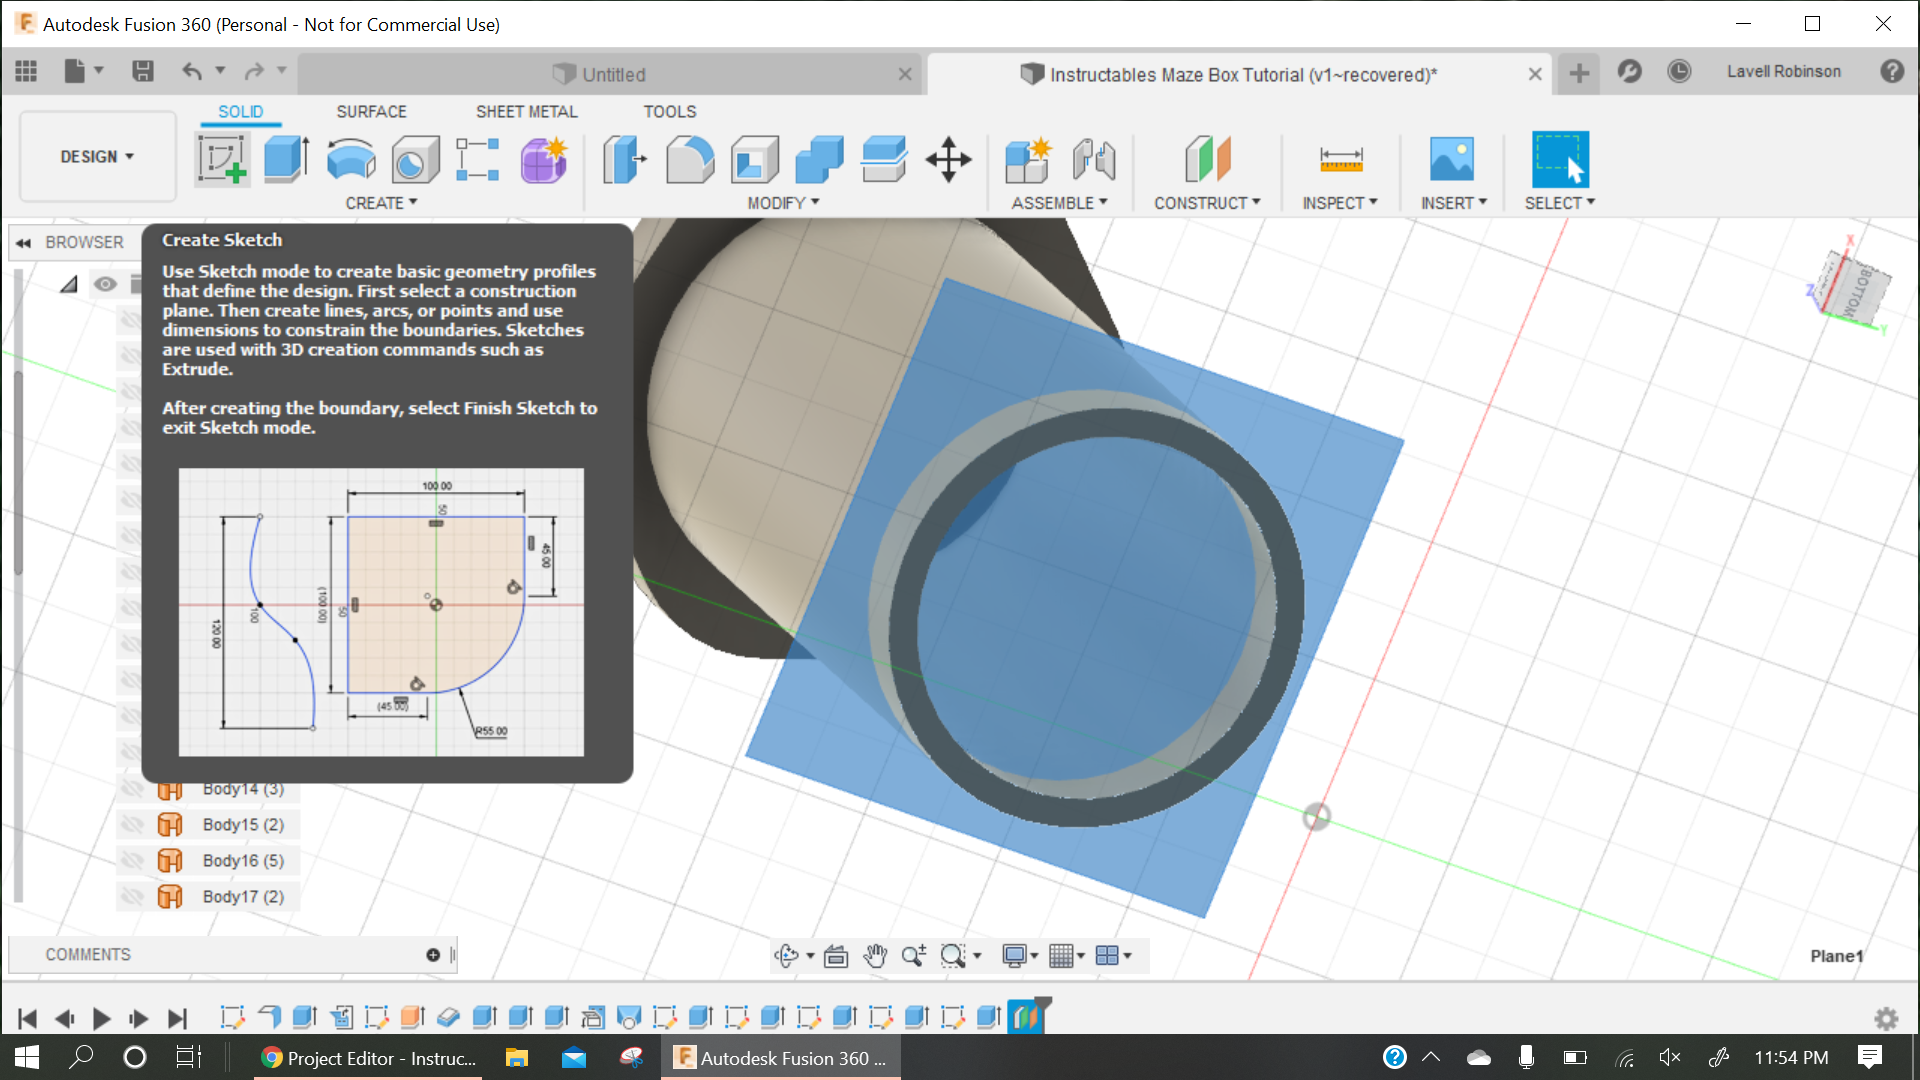The width and height of the screenshot is (1920, 1080).
Task: Open a new design tab with plus
Action: point(1579,73)
